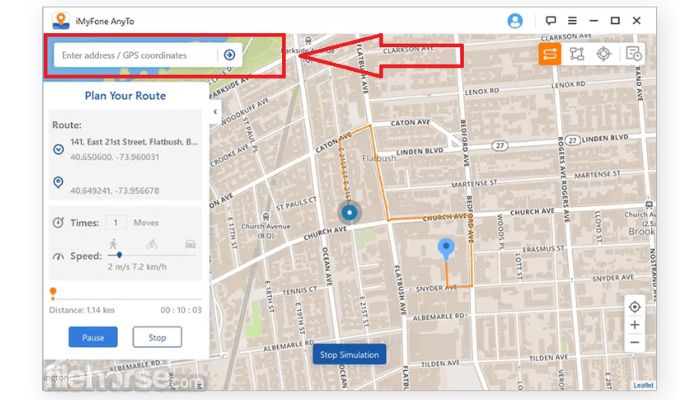Open the user account avatar
Screen dimensions: 700x400
[x=515, y=21]
